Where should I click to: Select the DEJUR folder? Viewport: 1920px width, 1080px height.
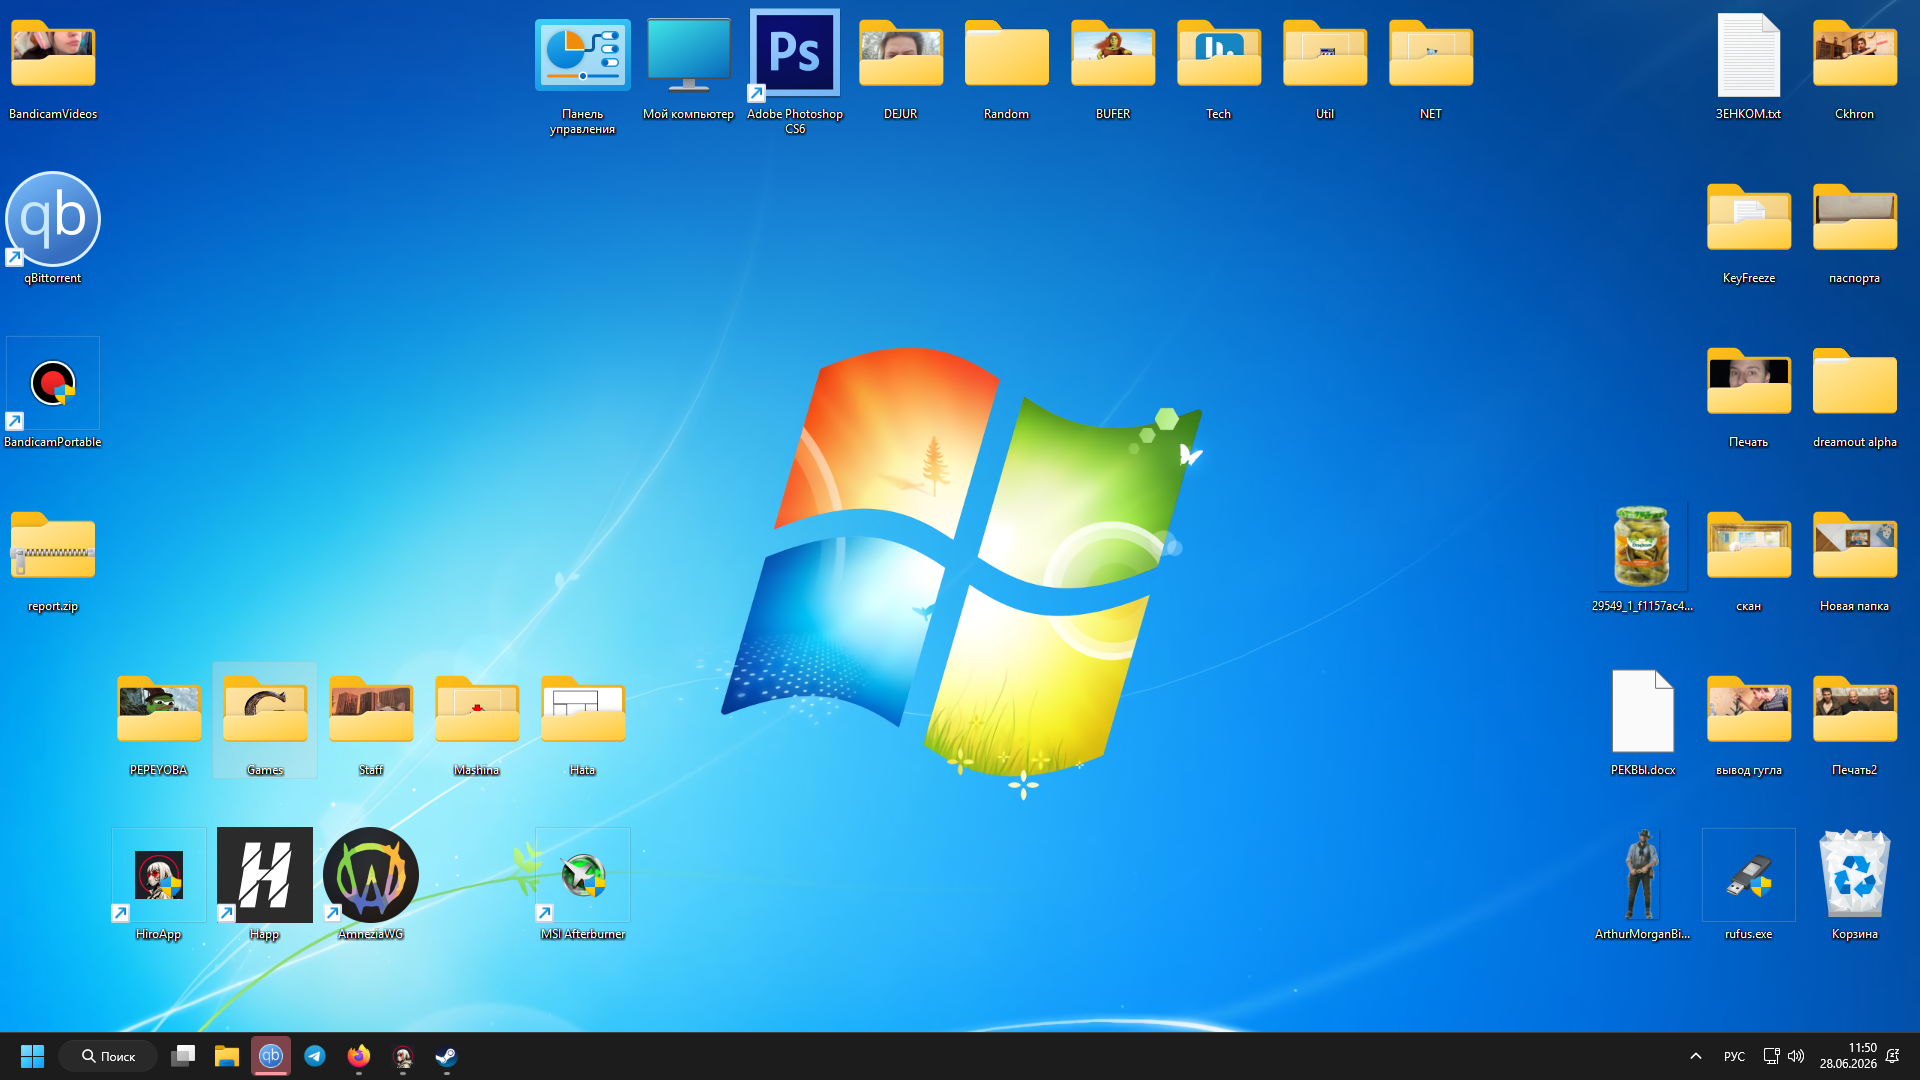coord(901,66)
